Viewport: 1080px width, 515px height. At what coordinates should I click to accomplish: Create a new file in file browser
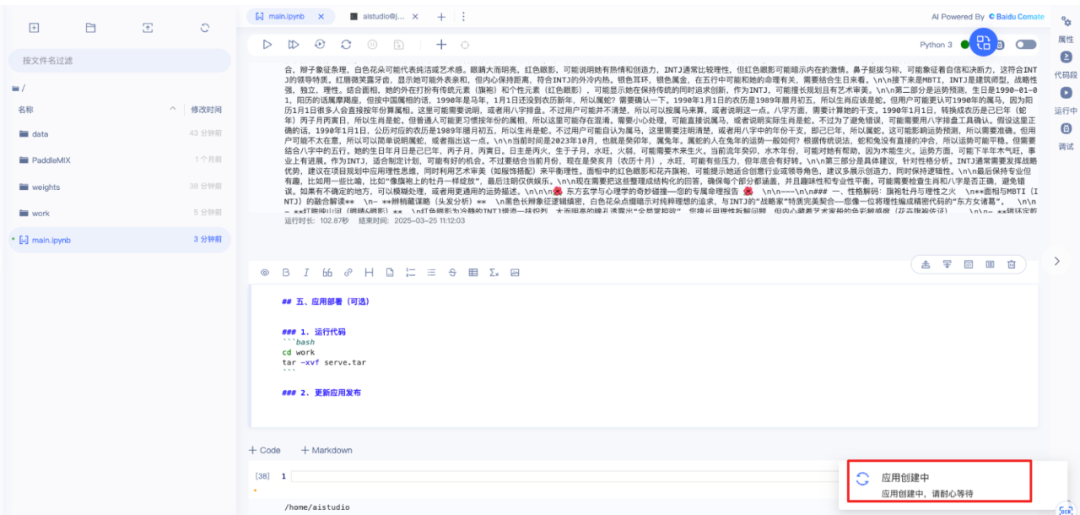[x=33, y=28]
